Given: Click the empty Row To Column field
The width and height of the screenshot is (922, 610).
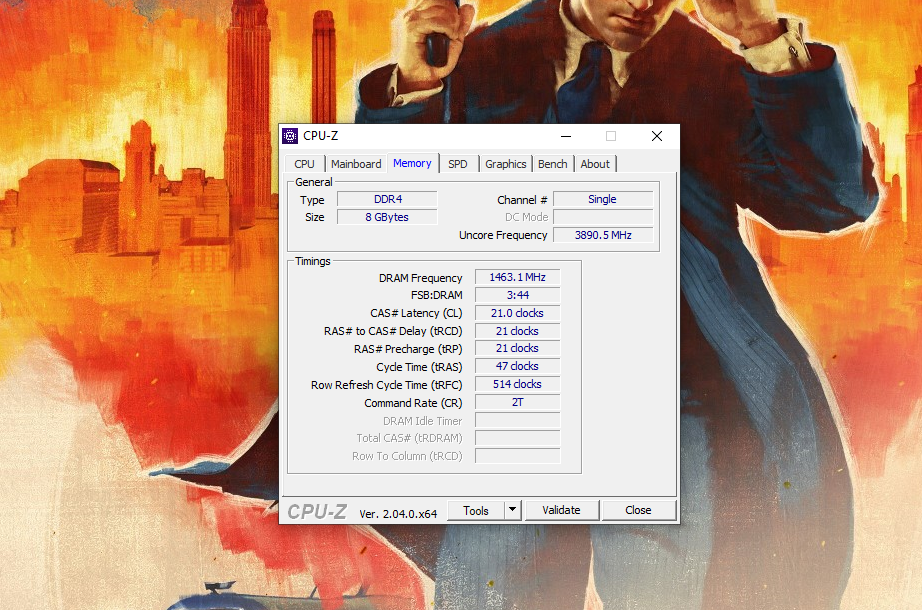Looking at the screenshot, I should (517, 456).
